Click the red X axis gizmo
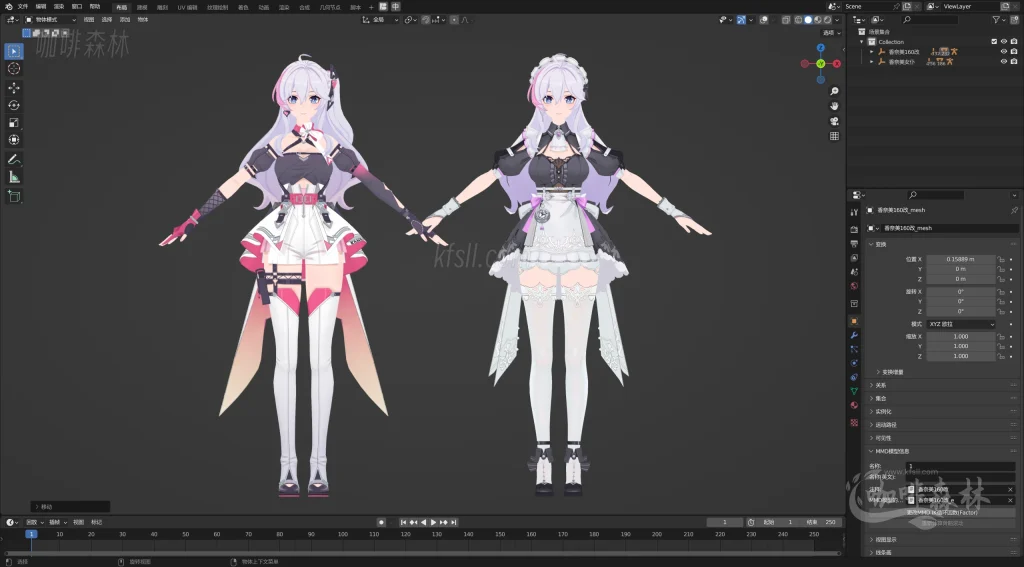The height and width of the screenshot is (567, 1024). point(837,64)
